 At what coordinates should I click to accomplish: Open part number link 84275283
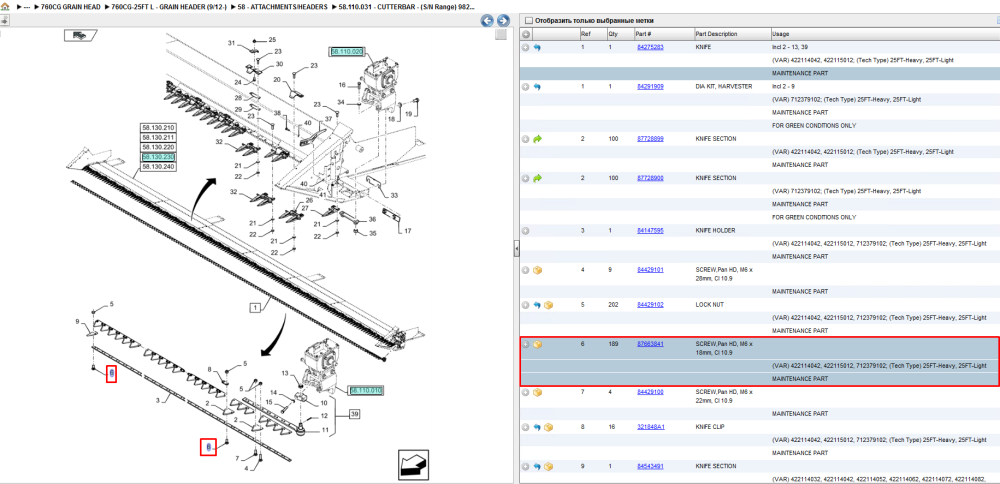point(651,47)
